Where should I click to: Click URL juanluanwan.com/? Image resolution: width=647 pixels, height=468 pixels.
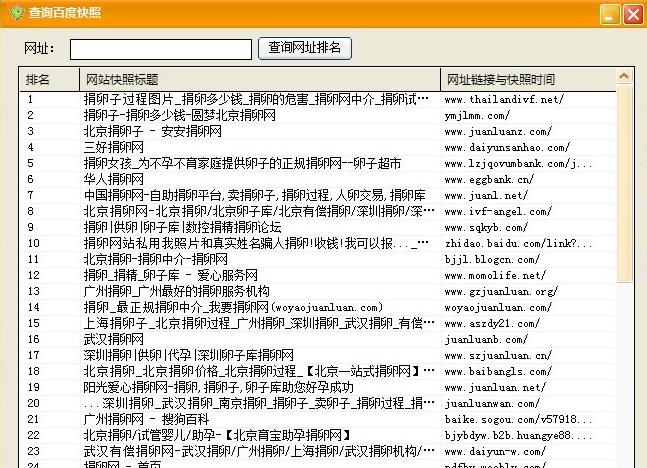pyautogui.click(x=492, y=404)
